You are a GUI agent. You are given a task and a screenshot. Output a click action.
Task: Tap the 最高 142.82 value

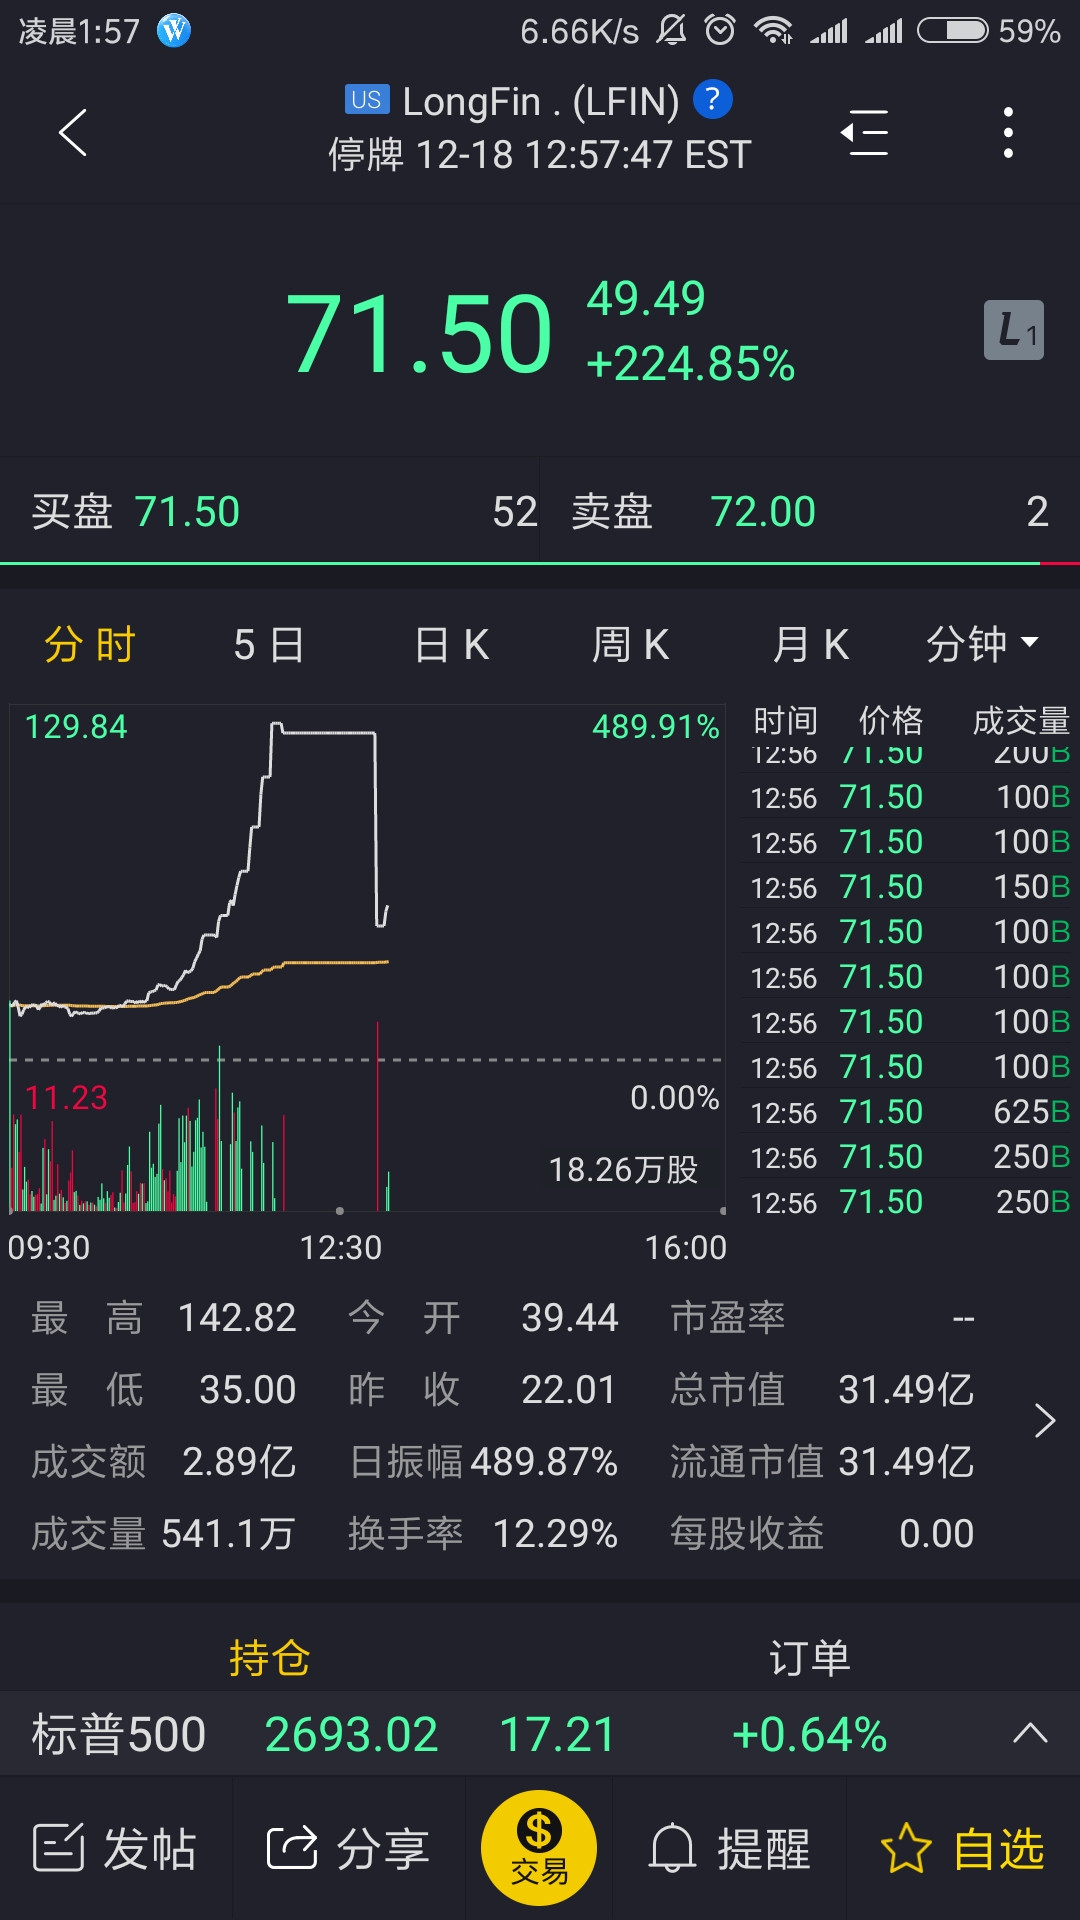[237, 1318]
